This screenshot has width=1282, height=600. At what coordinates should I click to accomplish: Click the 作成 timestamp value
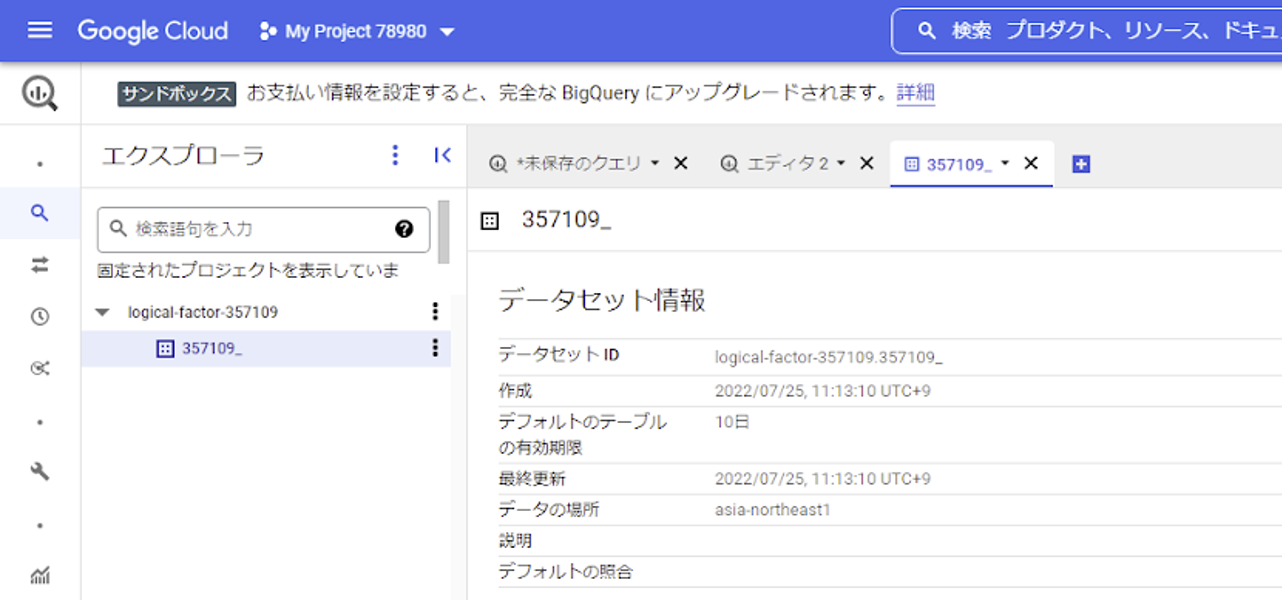[823, 391]
